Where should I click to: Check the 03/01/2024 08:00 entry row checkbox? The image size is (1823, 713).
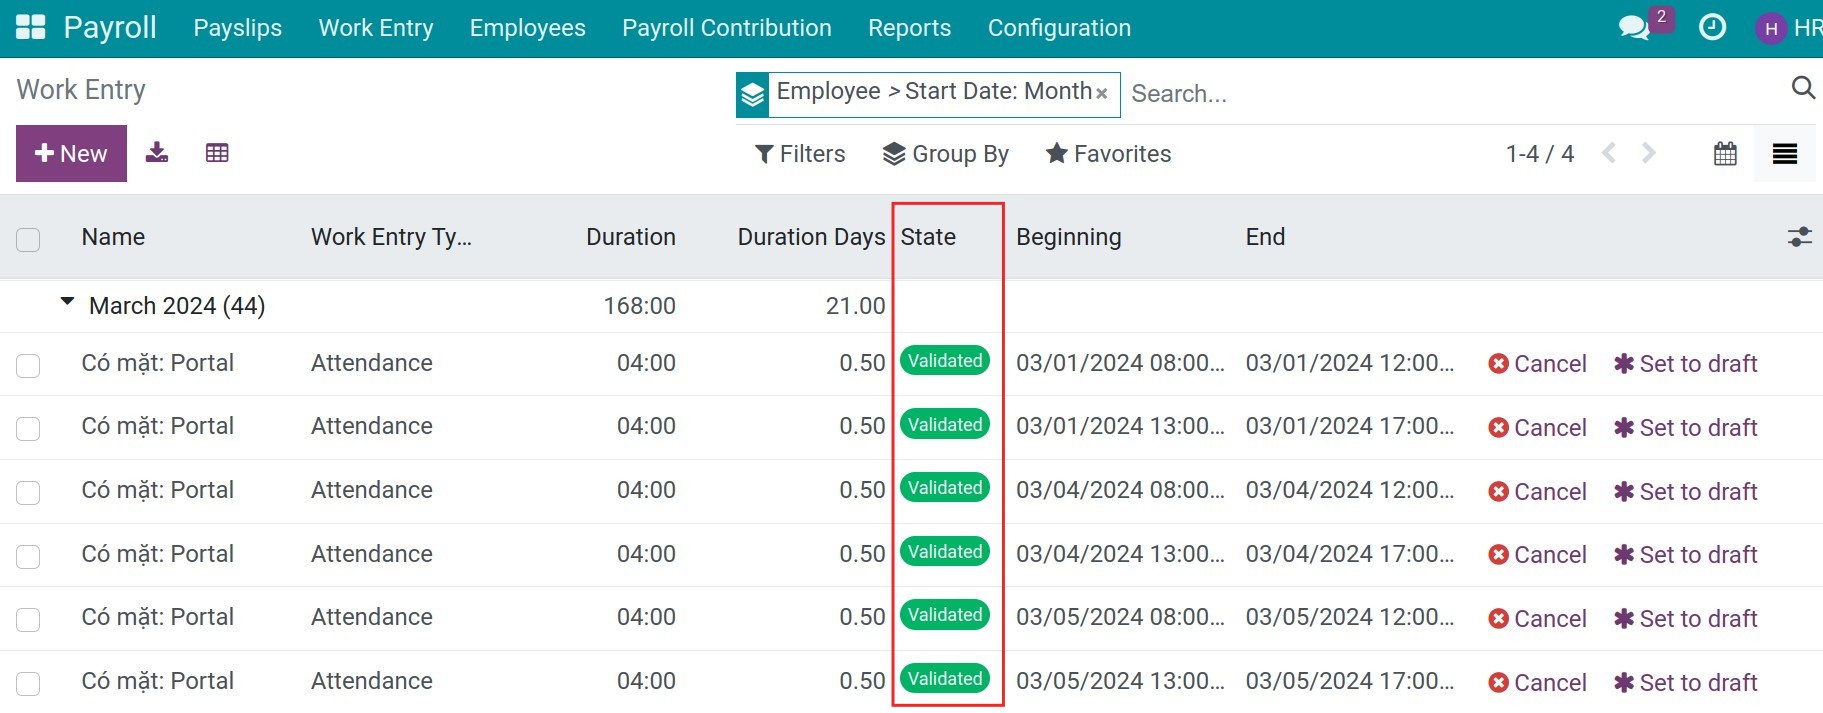(x=28, y=365)
